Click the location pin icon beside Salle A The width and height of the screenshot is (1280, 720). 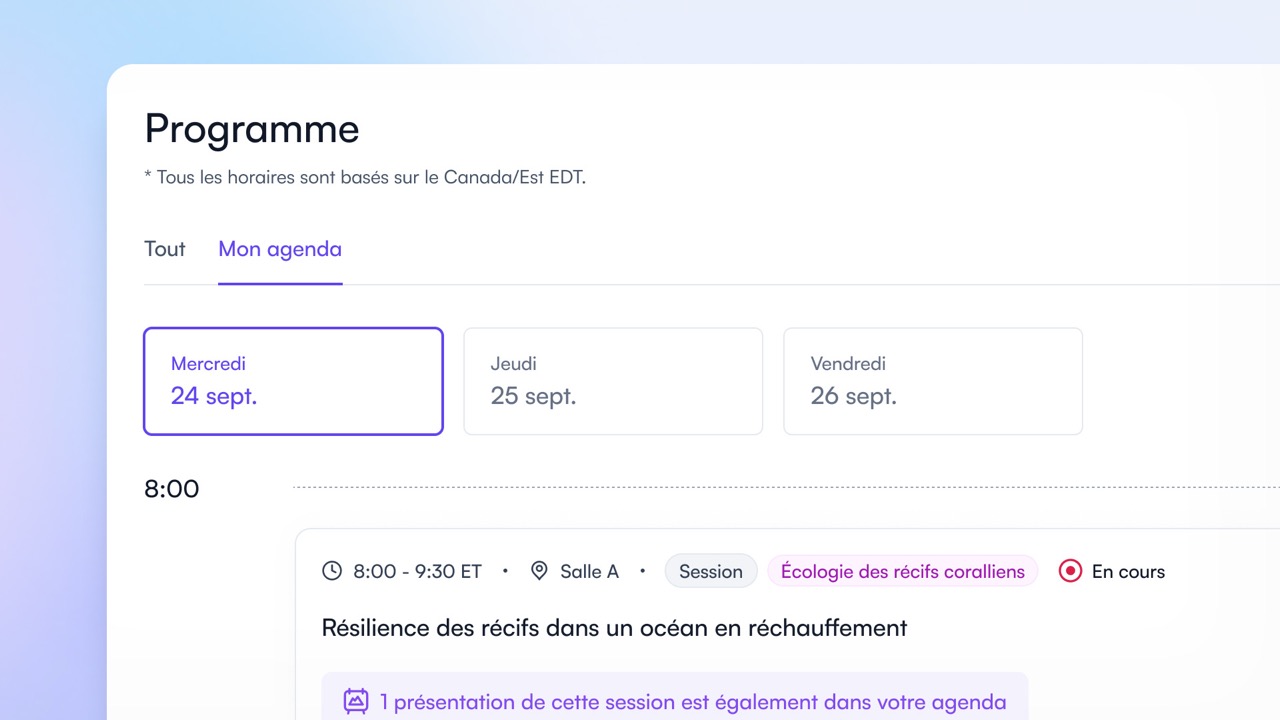tap(539, 570)
